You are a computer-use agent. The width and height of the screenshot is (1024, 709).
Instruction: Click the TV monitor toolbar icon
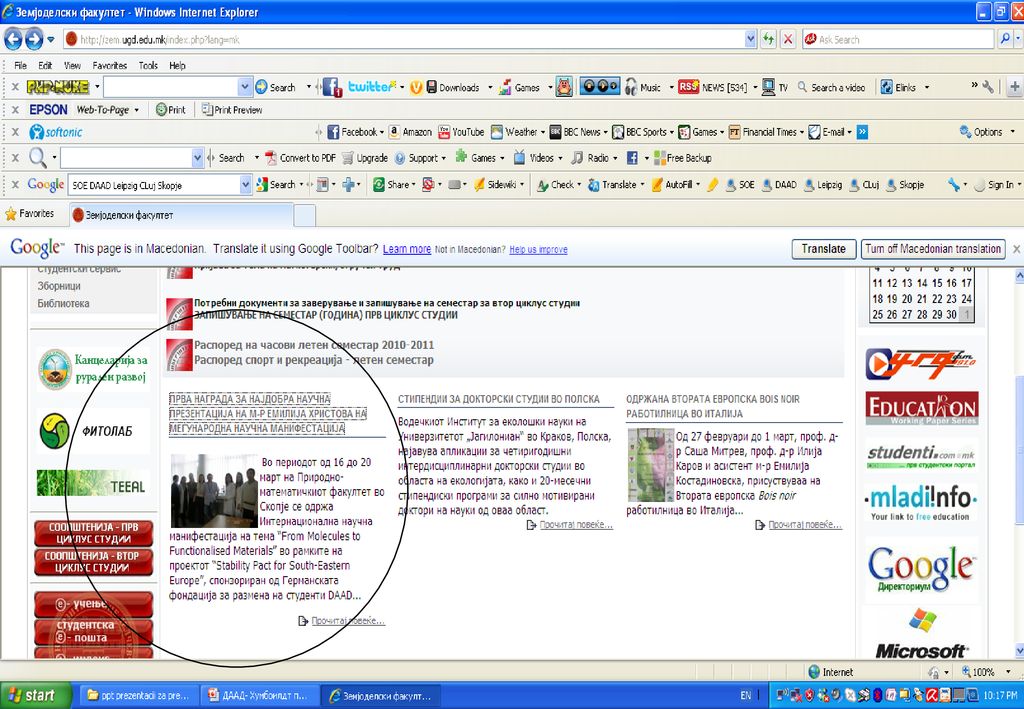tap(775, 87)
